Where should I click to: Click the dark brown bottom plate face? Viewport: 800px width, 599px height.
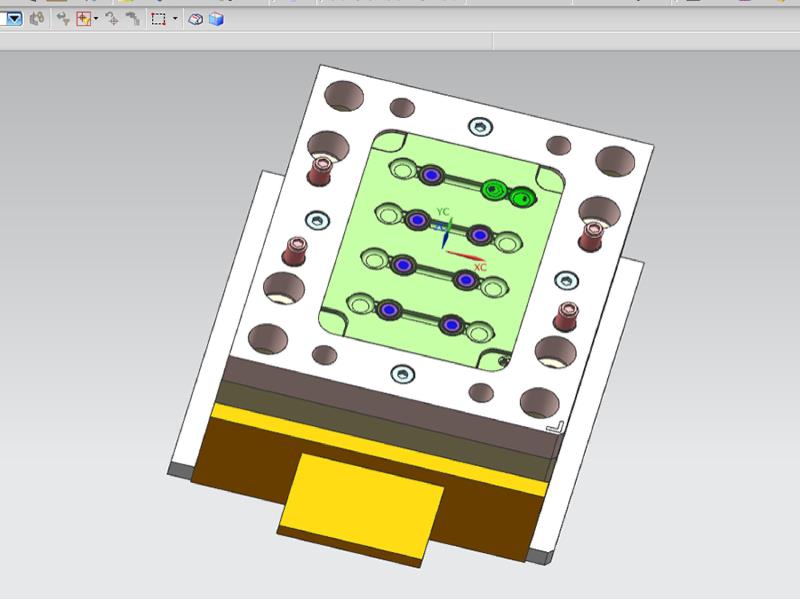240,458
